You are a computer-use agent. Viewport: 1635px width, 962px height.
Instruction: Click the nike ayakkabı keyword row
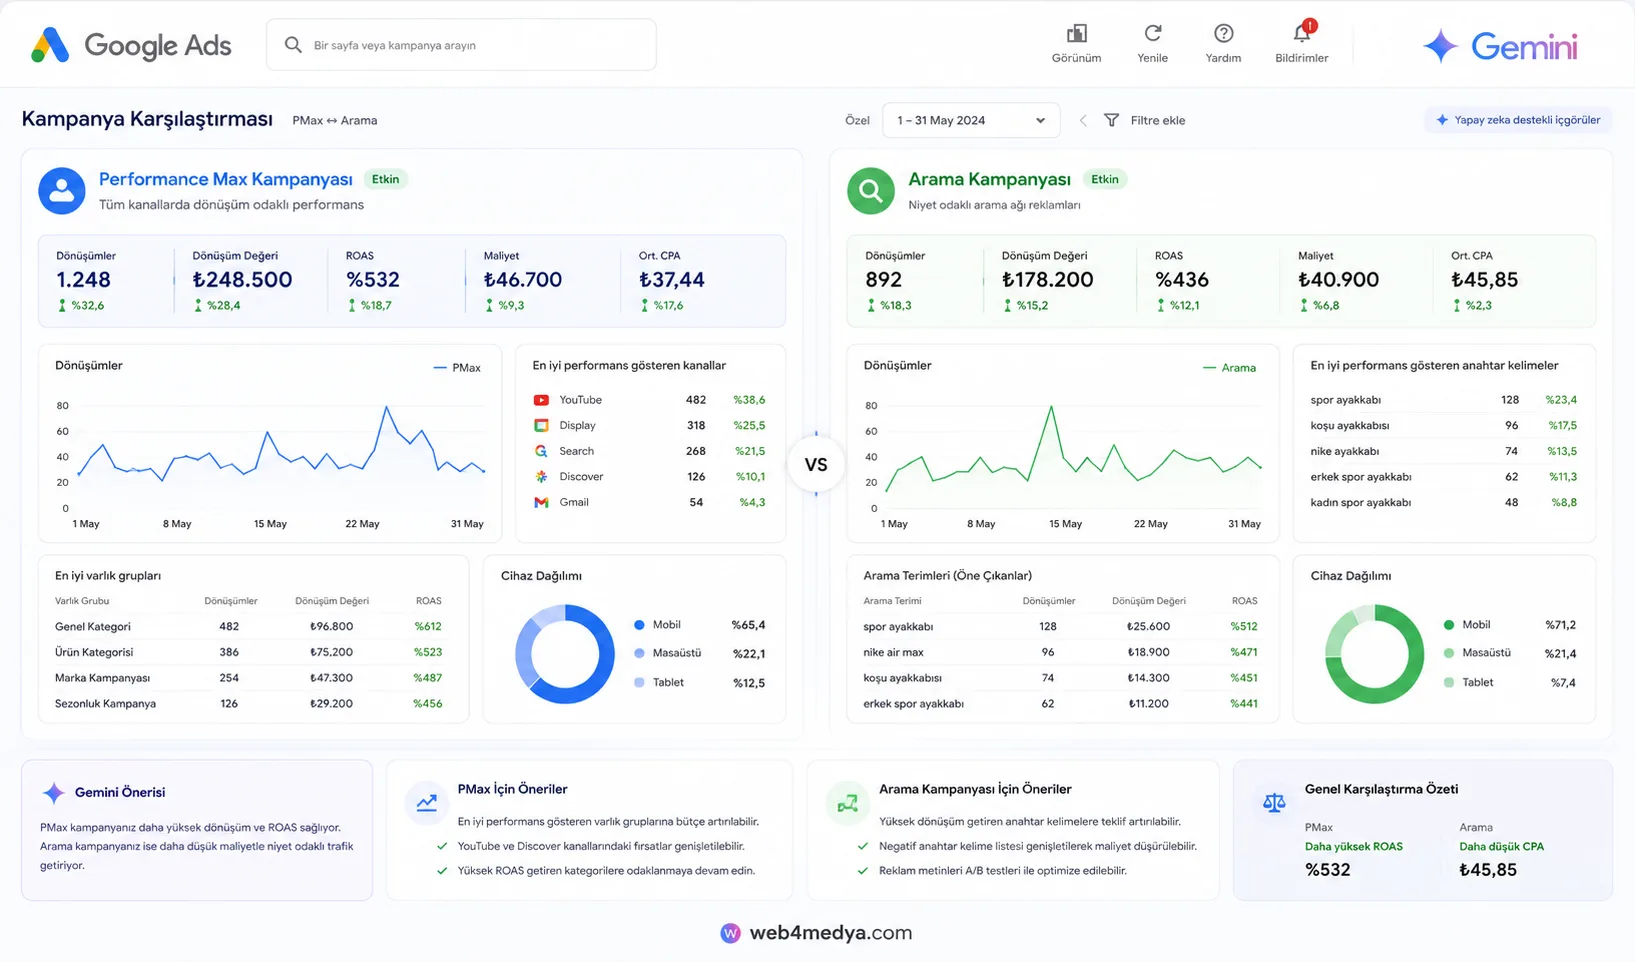point(1443,451)
